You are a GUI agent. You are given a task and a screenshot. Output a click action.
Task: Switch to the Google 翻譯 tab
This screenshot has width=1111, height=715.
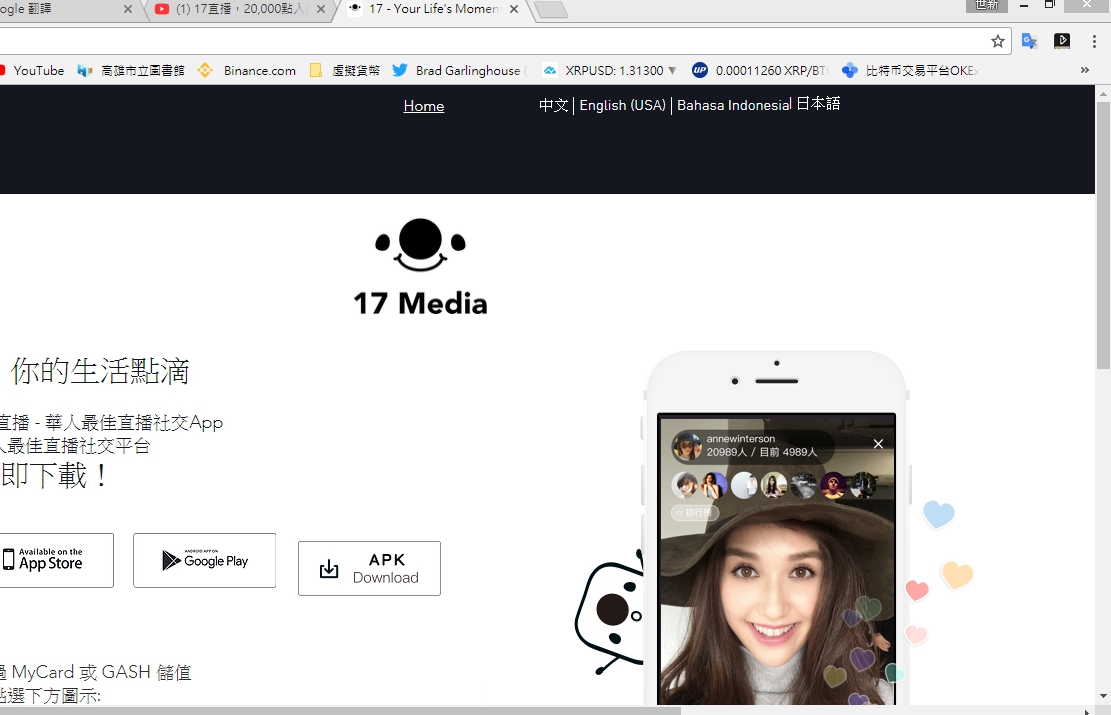pyautogui.click(x=60, y=10)
